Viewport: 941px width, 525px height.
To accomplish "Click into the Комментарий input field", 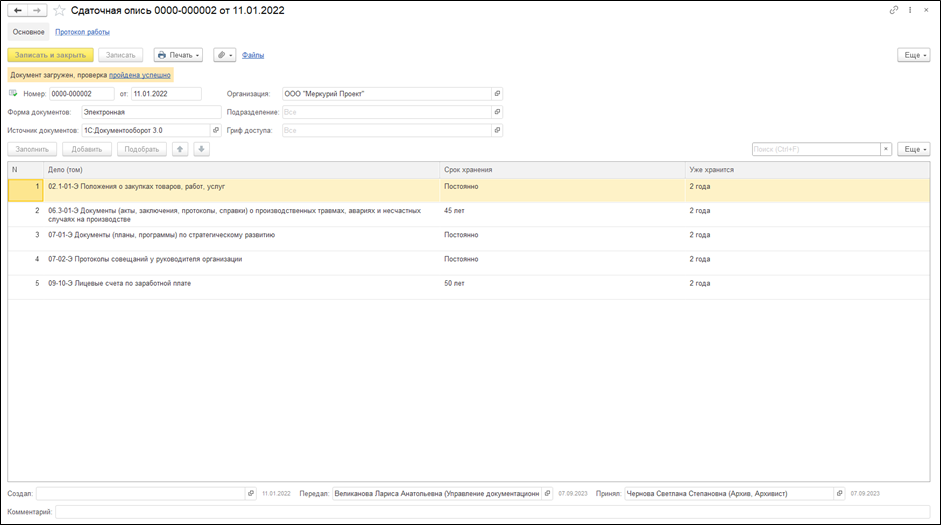I will pyautogui.click(x=492, y=512).
